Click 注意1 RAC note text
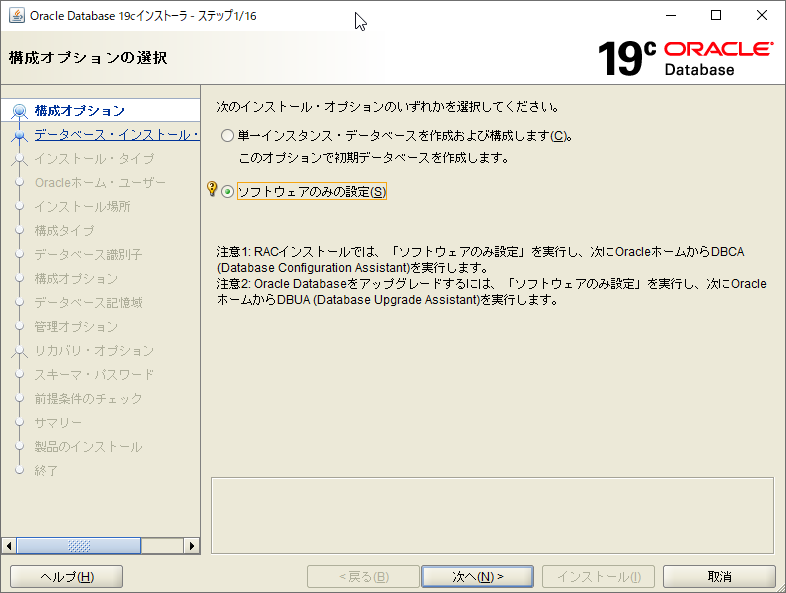Image resolution: width=786 pixels, height=593 pixels. pyautogui.click(x=480, y=260)
